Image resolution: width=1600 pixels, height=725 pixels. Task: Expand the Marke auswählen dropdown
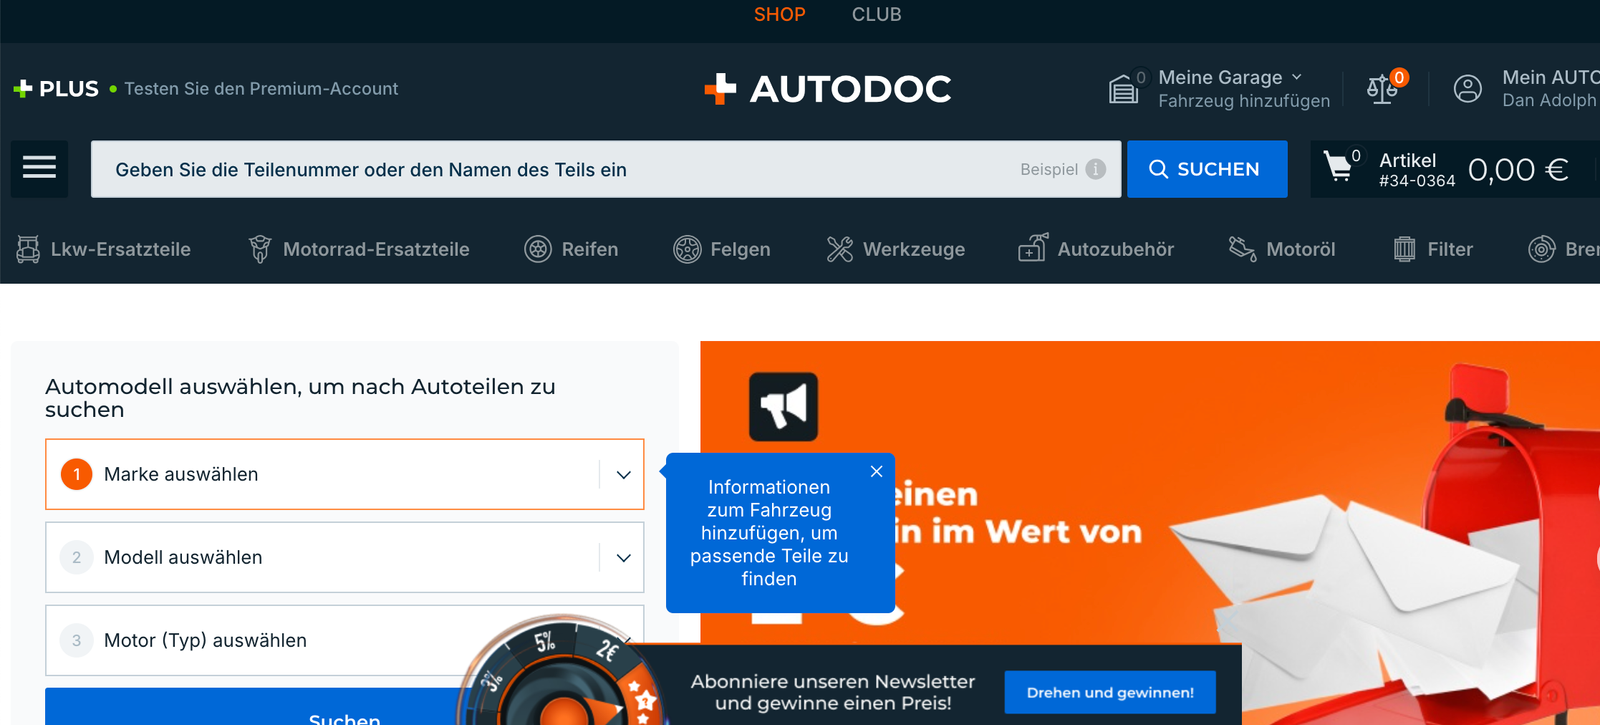pyautogui.click(x=623, y=475)
